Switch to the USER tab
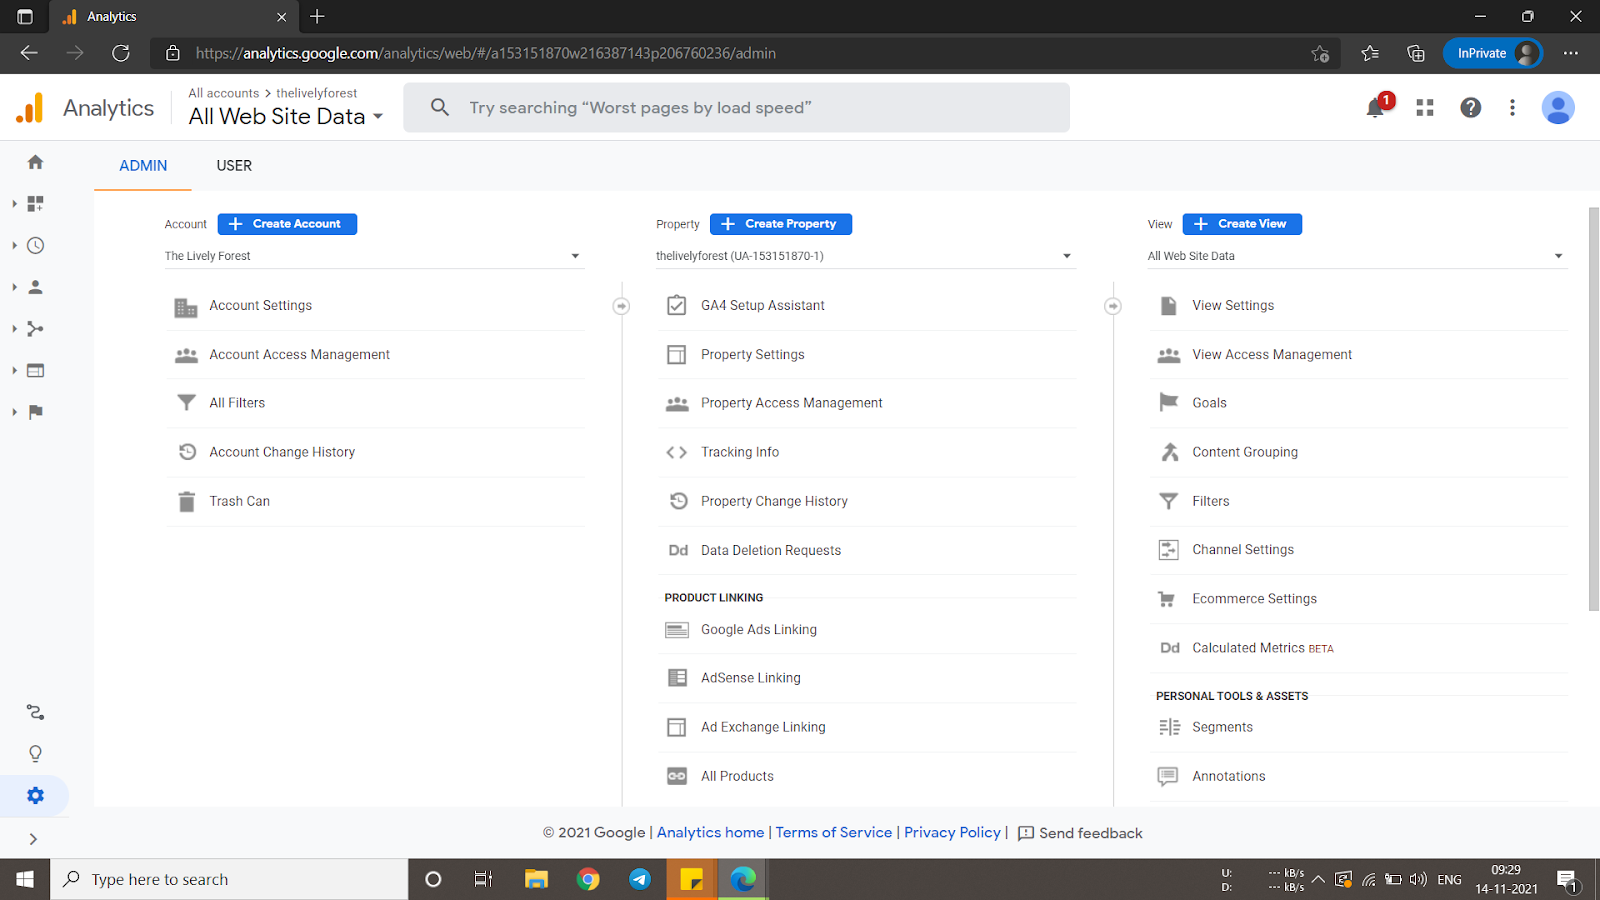This screenshot has height=900, width=1600. (234, 166)
